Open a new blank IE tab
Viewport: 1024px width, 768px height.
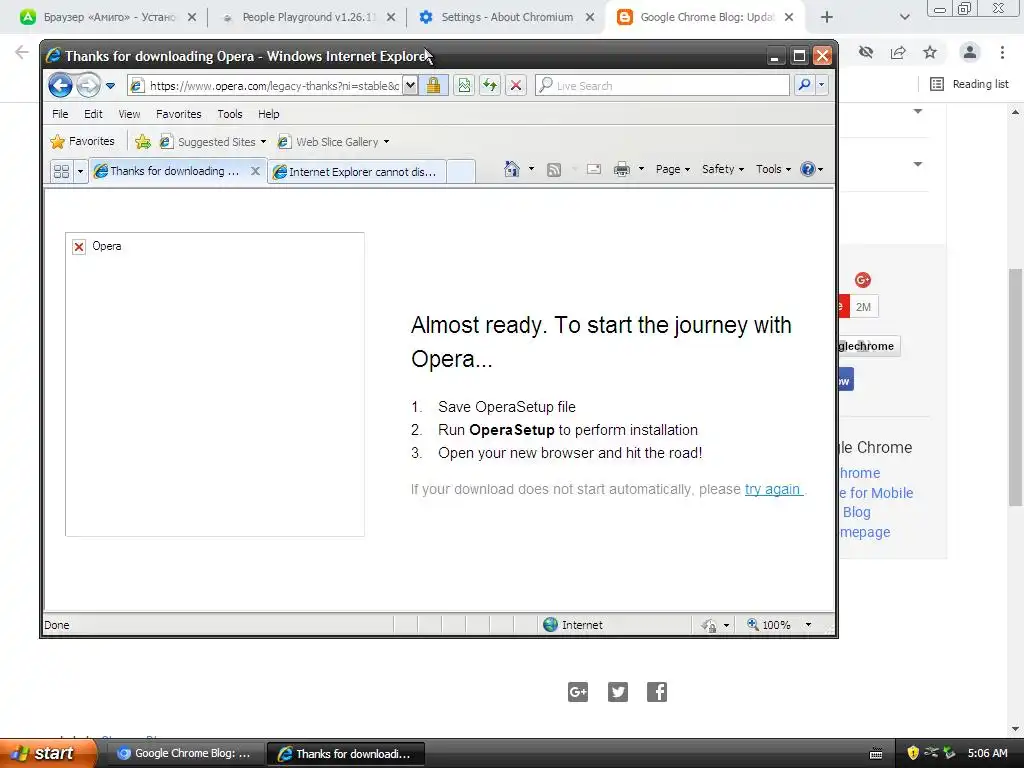tap(461, 172)
